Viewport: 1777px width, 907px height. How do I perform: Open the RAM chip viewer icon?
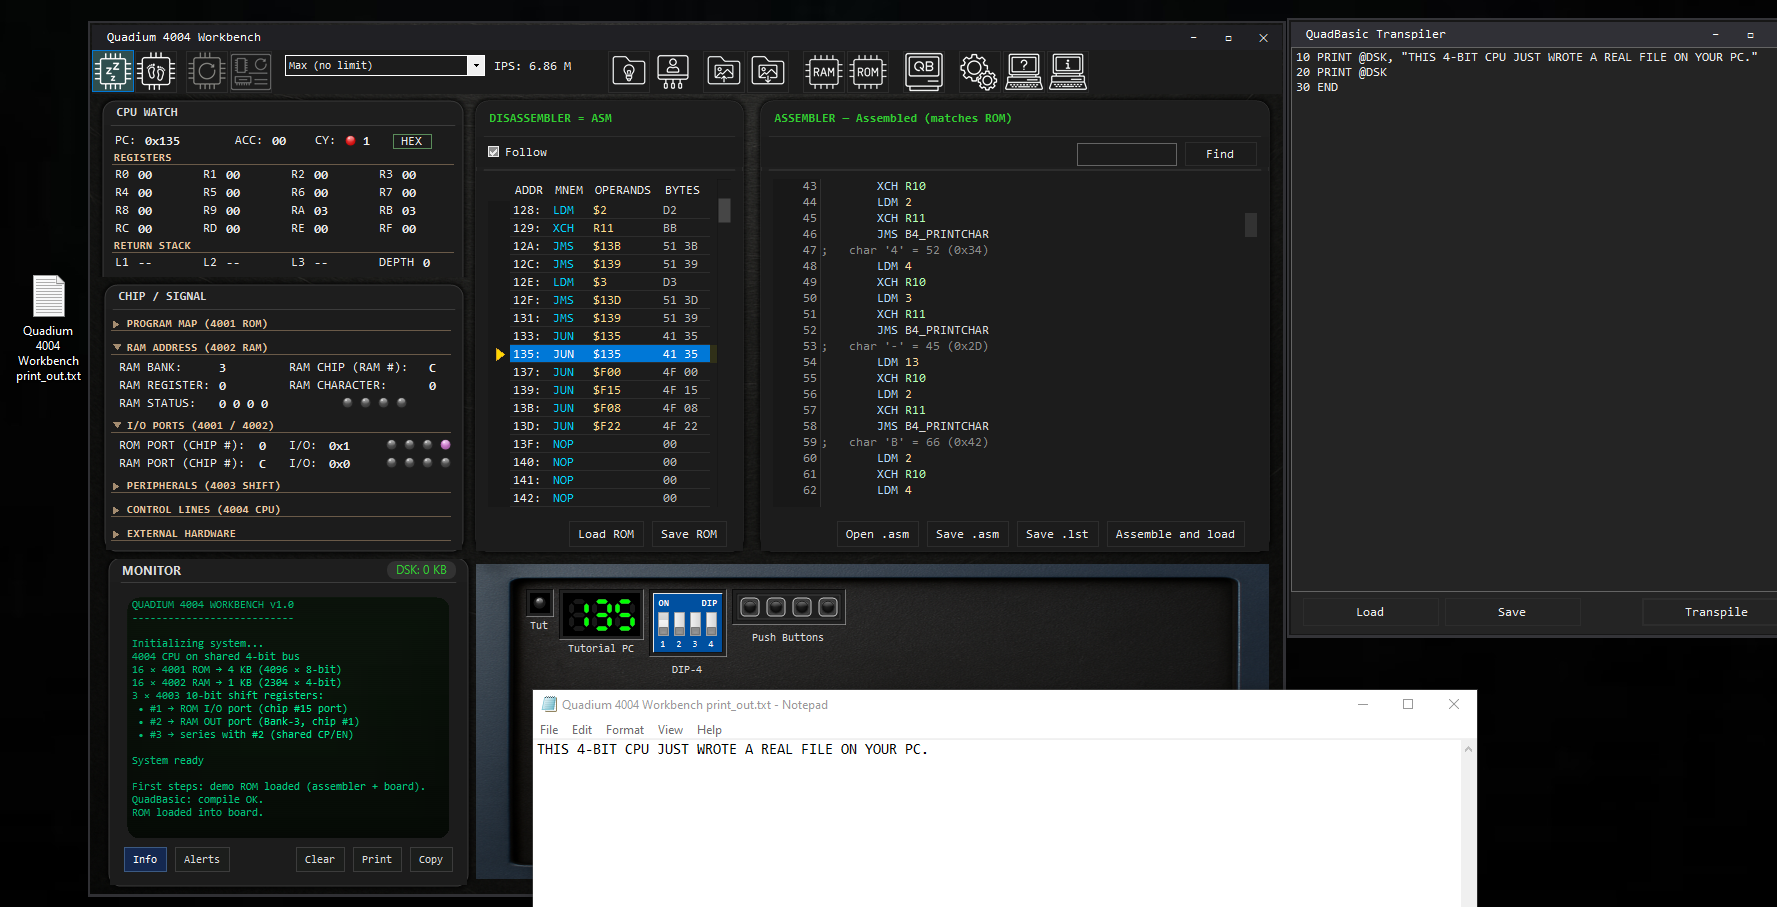[823, 72]
